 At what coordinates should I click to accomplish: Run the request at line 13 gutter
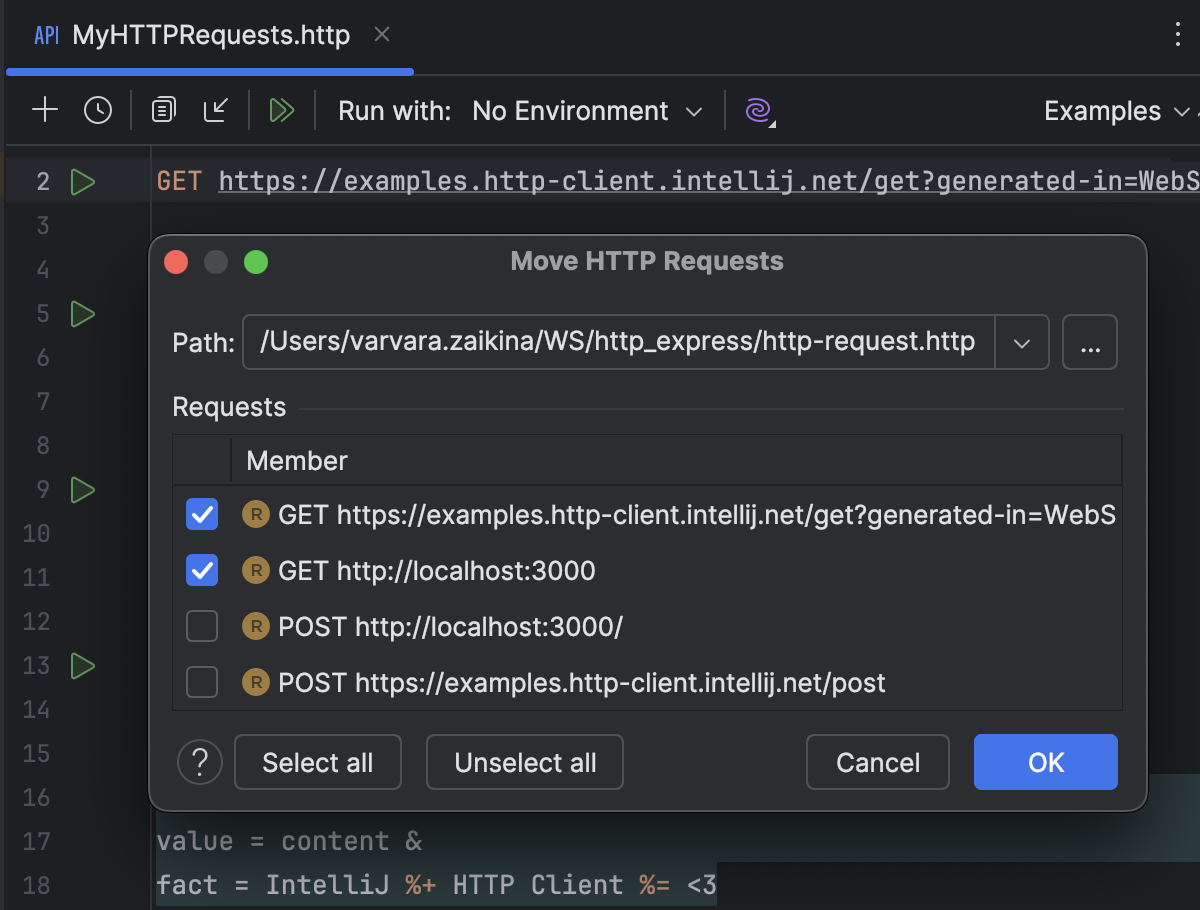[83, 666]
